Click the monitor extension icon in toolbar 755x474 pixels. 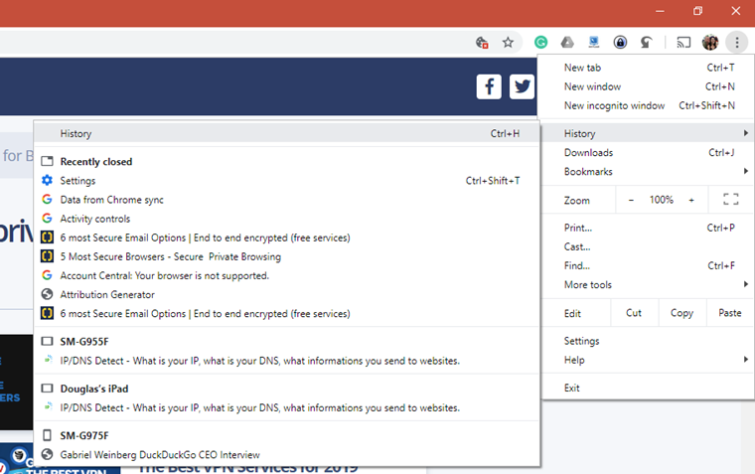[594, 42]
